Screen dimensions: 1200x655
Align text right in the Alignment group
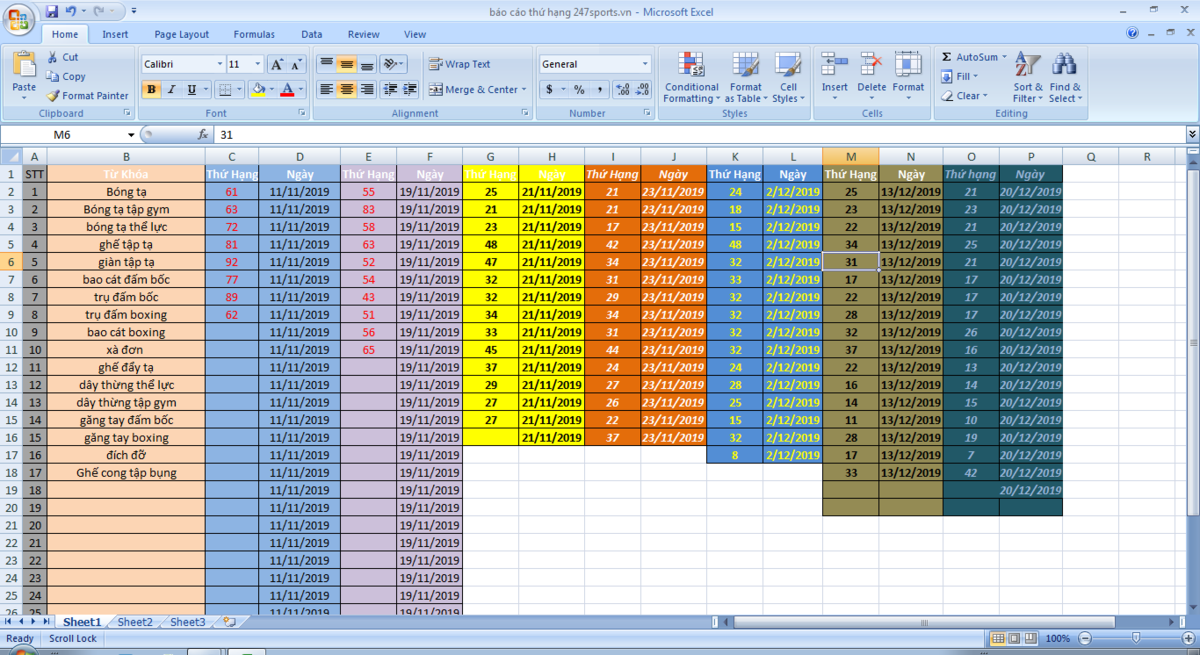coord(367,89)
